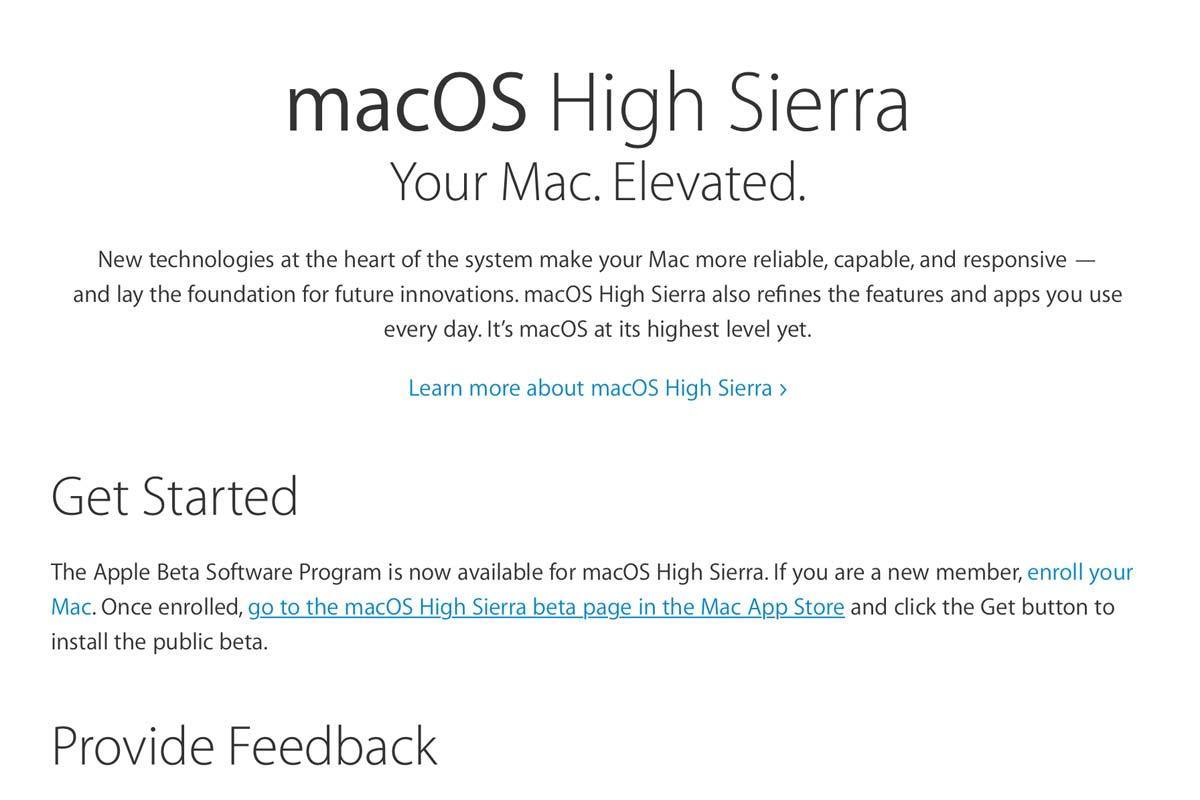Follow the 'enroll your' link text
This screenshot has width=1200, height=800.
tap(1080, 573)
